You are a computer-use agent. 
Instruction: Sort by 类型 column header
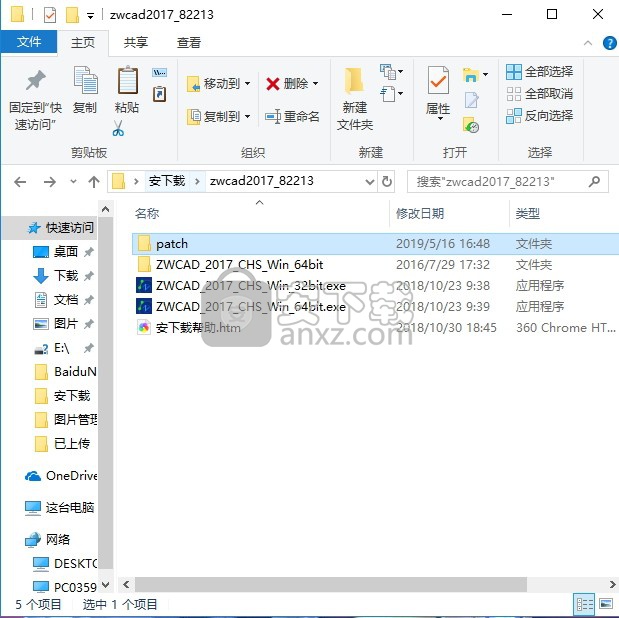[527, 214]
